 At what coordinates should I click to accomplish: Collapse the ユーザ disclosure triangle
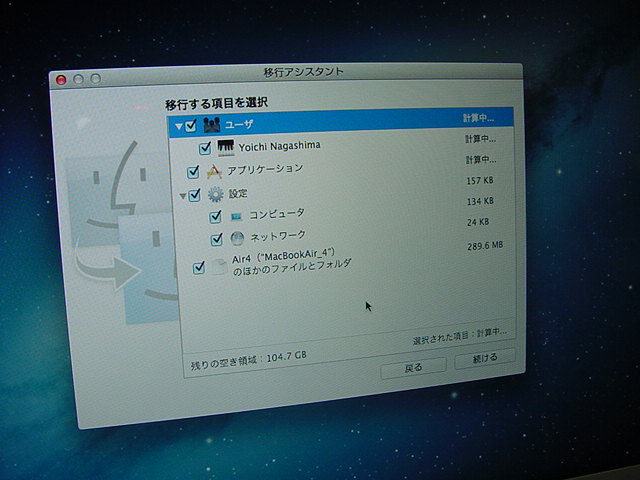tap(179, 127)
